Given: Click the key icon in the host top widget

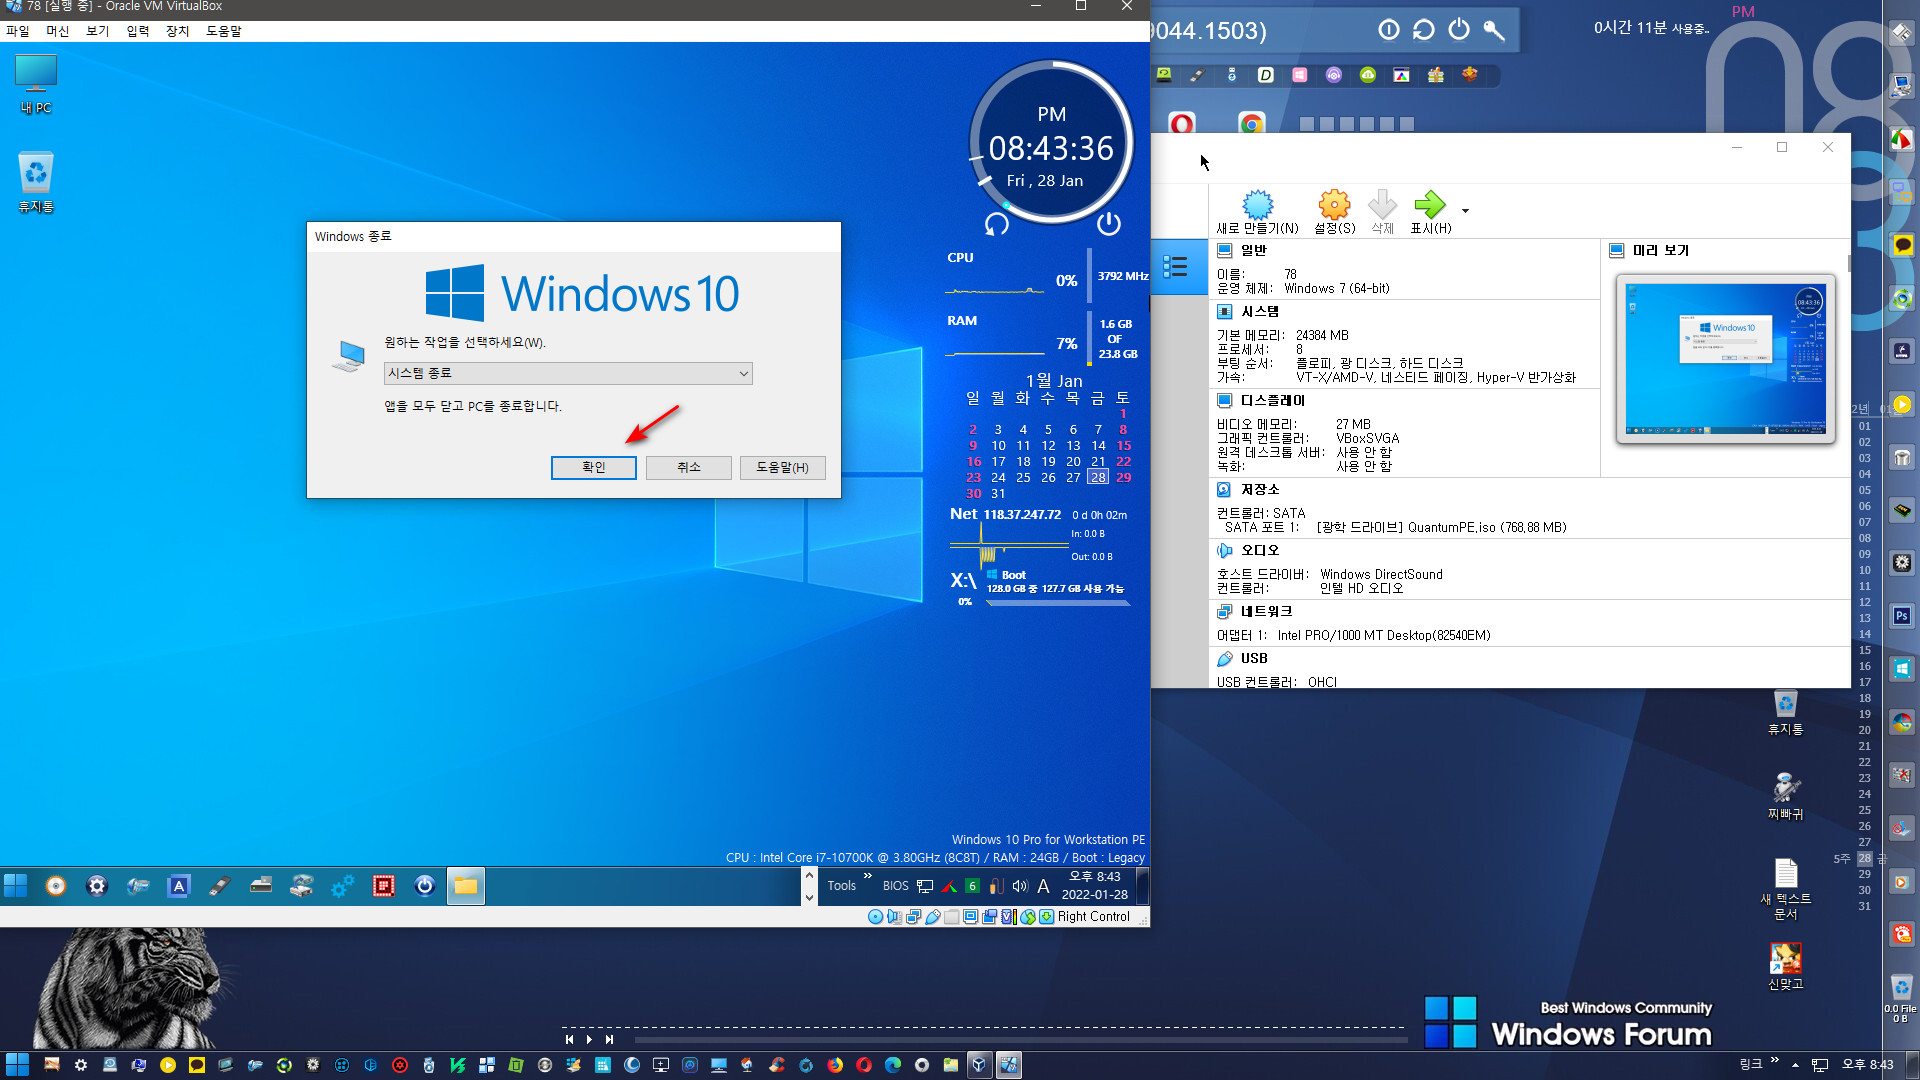Looking at the screenshot, I should pyautogui.click(x=1494, y=30).
